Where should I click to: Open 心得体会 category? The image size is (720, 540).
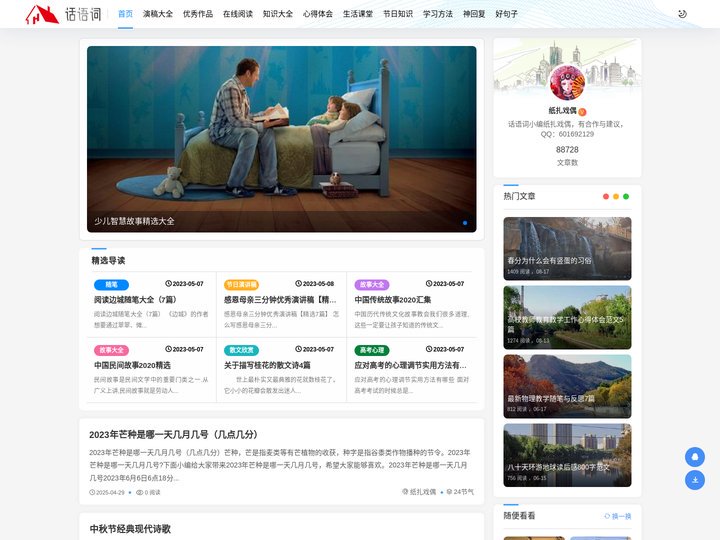318,14
